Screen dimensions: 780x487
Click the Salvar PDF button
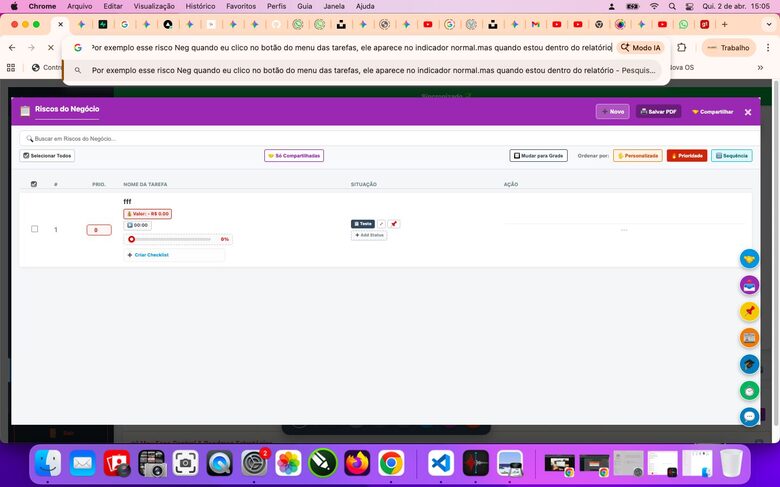point(659,112)
